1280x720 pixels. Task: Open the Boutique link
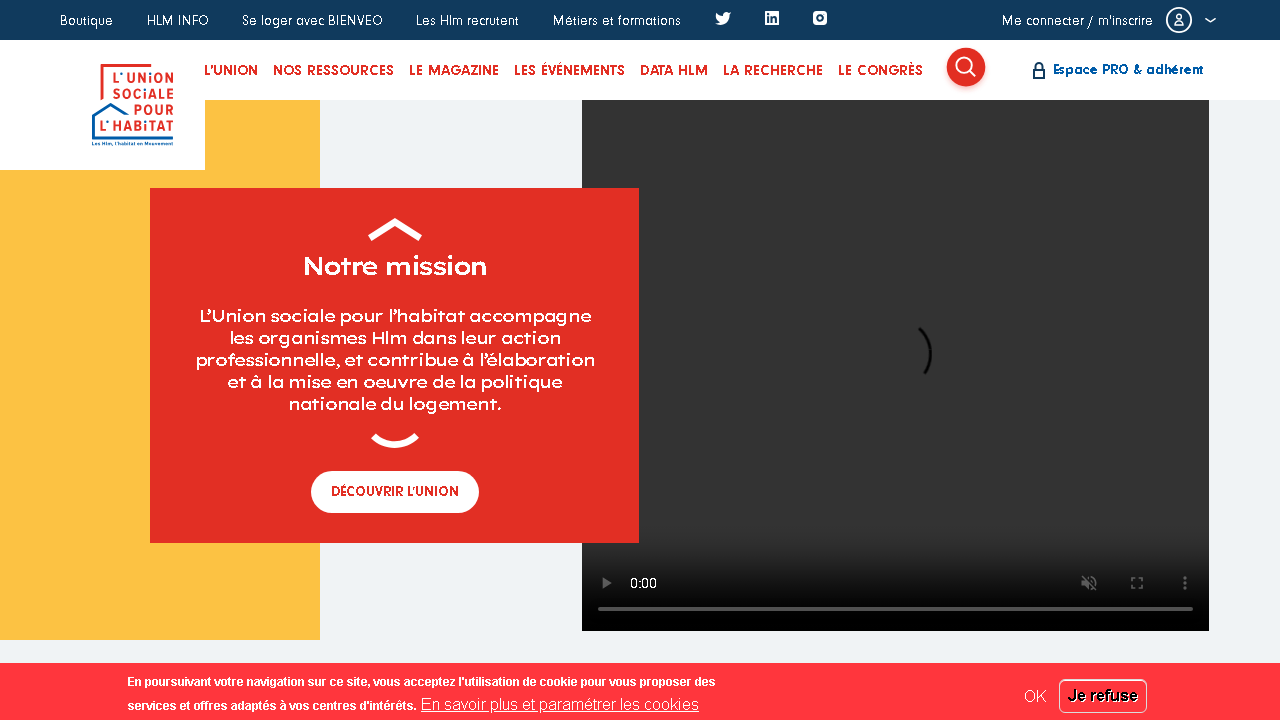[x=86, y=20]
